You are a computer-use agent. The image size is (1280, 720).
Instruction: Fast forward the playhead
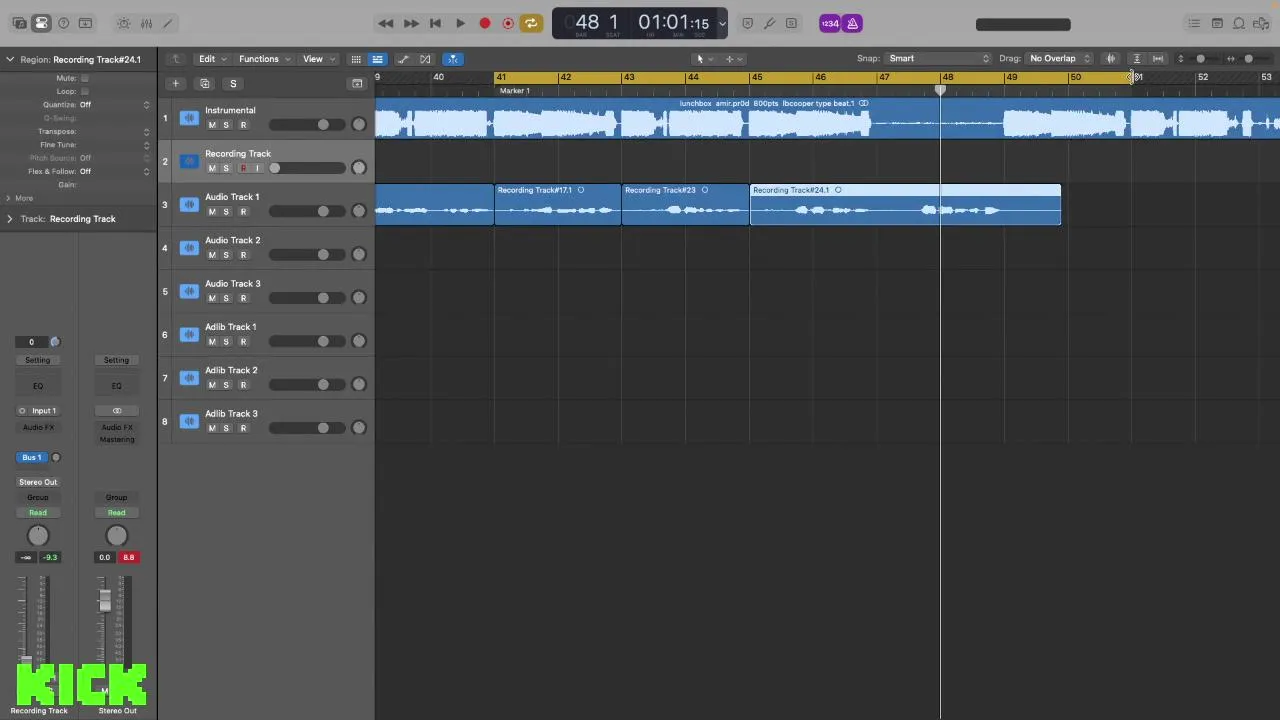411,23
